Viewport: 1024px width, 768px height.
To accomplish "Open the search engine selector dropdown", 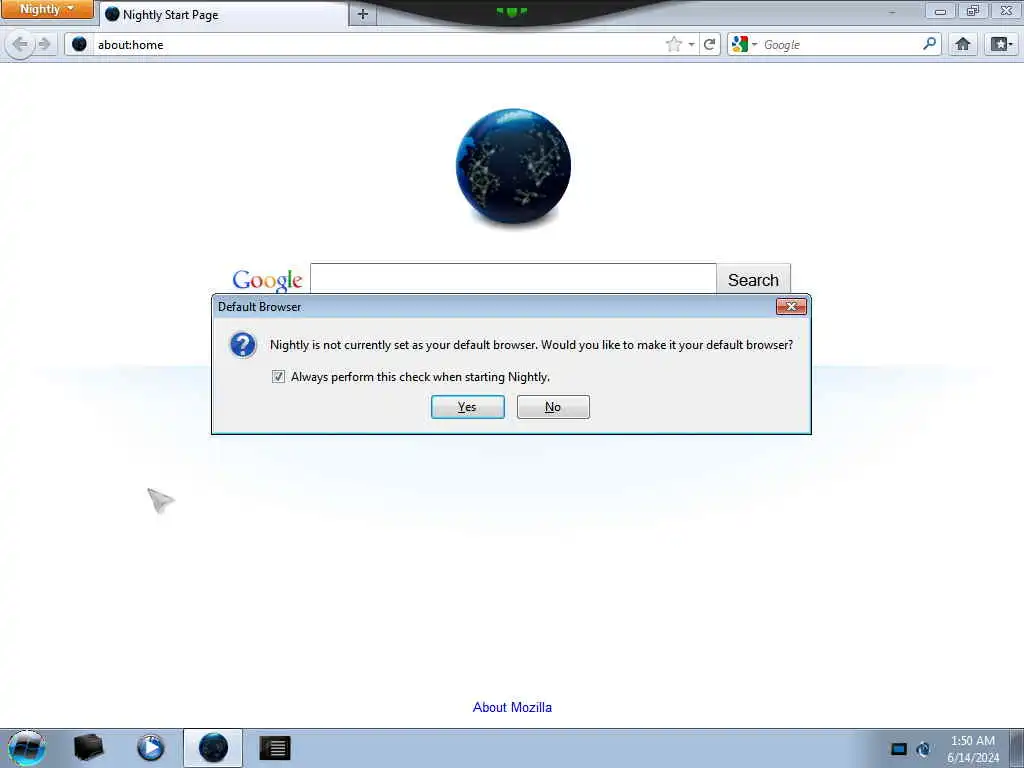I will [x=744, y=44].
